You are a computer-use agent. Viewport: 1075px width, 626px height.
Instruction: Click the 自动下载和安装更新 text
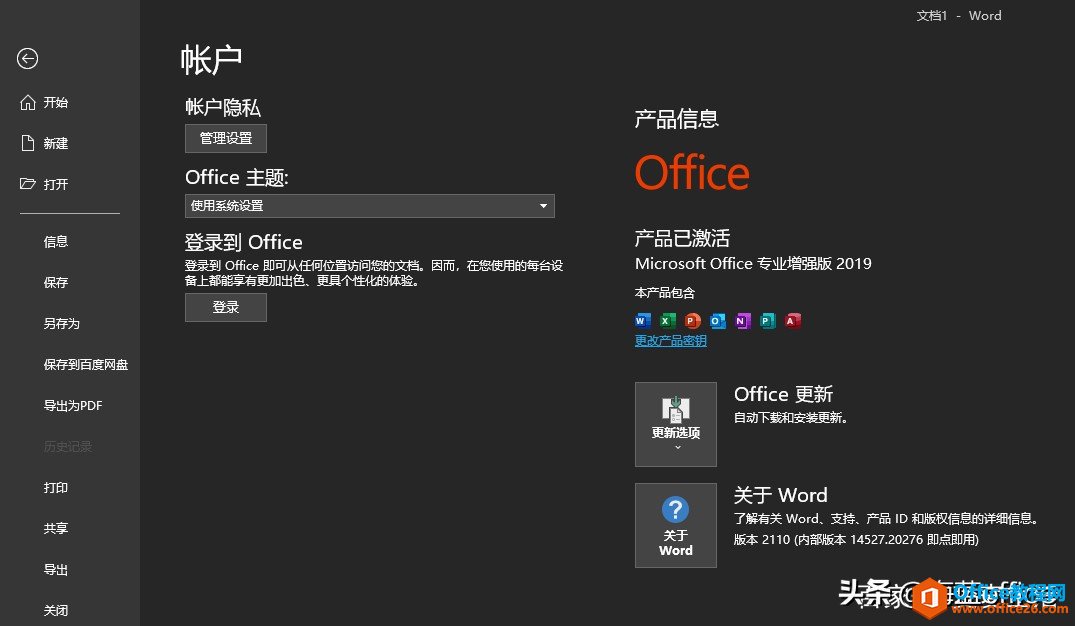coord(790,418)
